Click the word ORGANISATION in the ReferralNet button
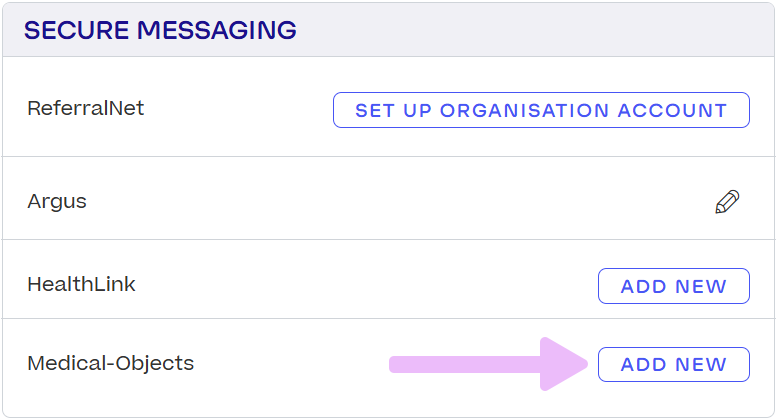Viewport: 778px width, 420px height. point(524,110)
